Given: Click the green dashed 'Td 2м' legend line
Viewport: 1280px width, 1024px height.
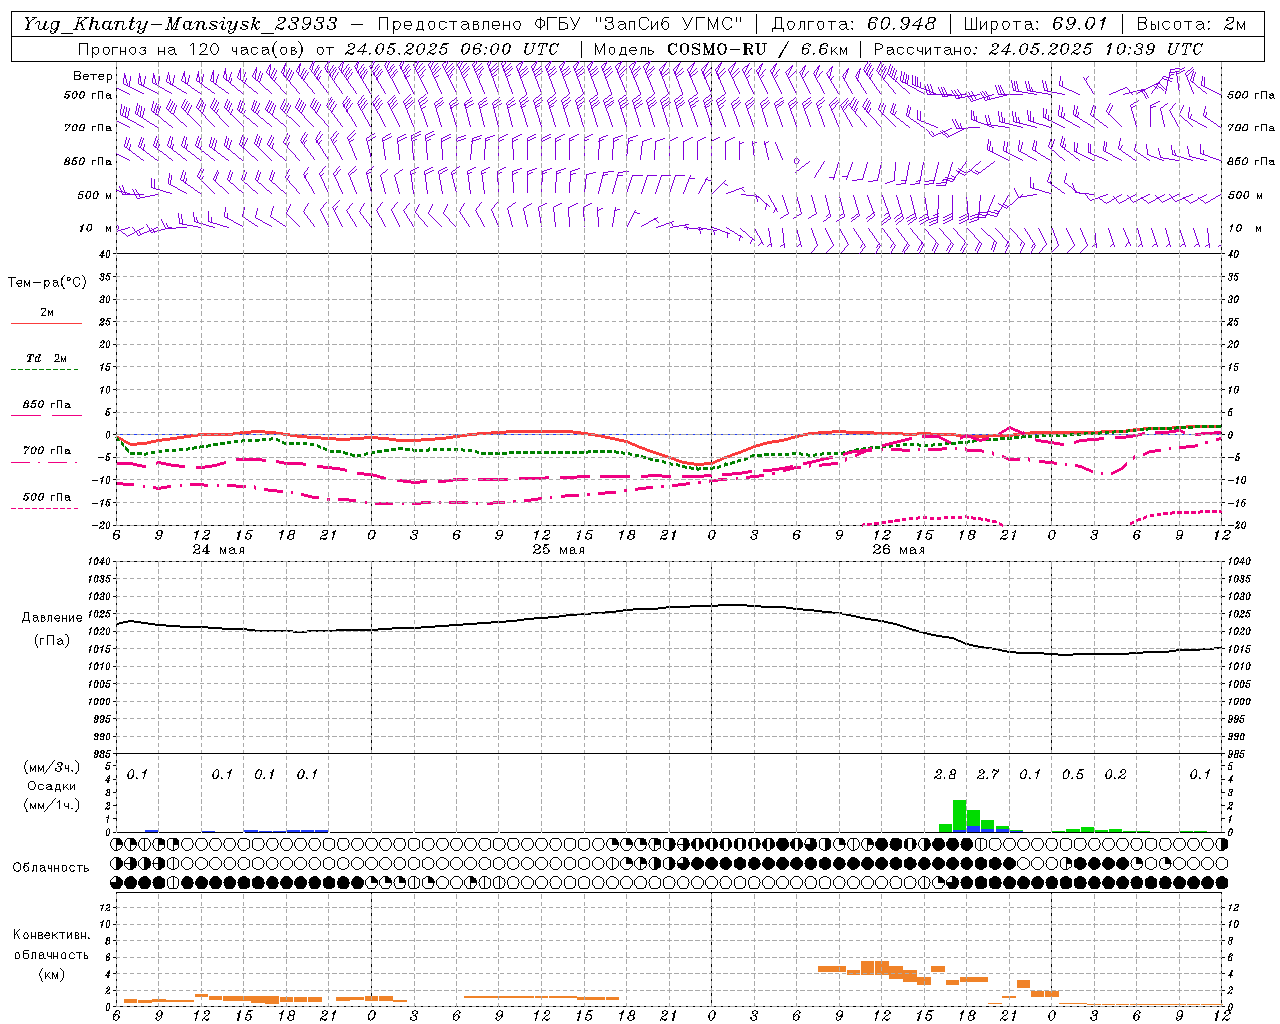Looking at the screenshot, I should [x=44, y=369].
